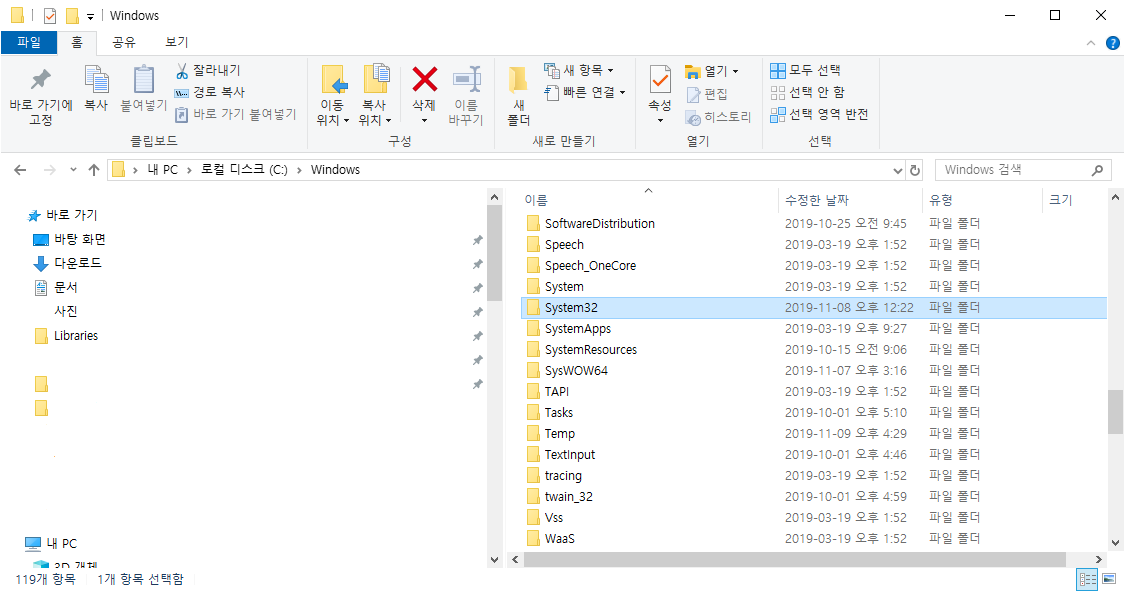Screen dimensions: 1125x592
Task: Open the File (파일) tab
Action: coord(29,42)
